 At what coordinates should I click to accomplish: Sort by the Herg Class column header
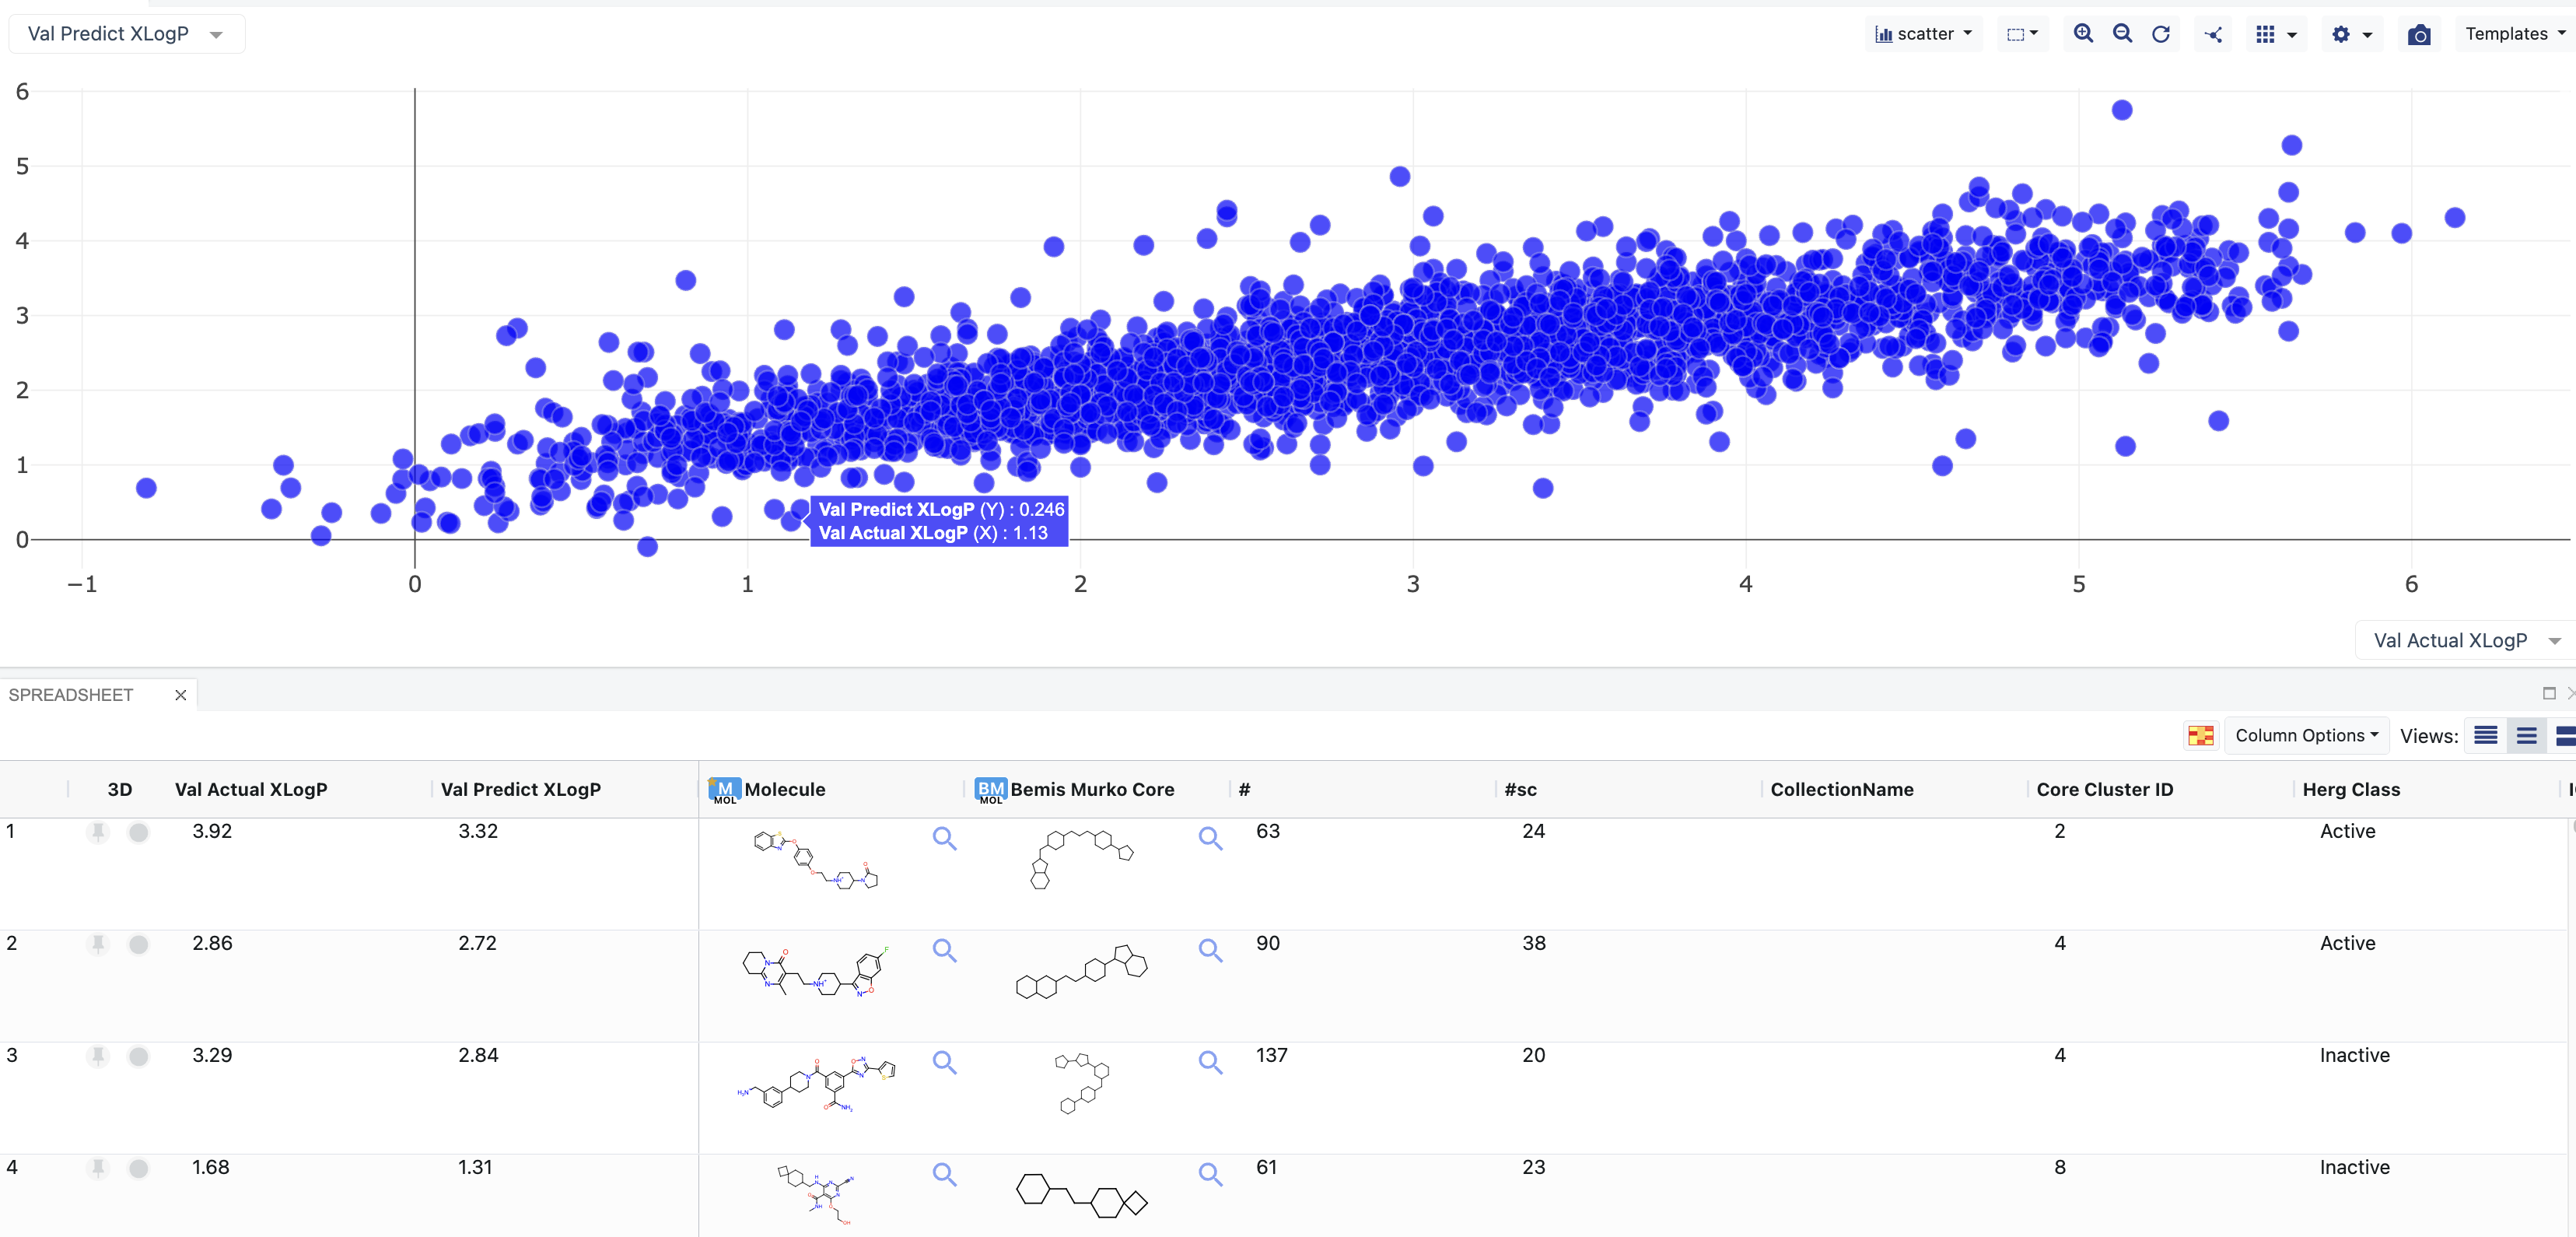(2350, 790)
